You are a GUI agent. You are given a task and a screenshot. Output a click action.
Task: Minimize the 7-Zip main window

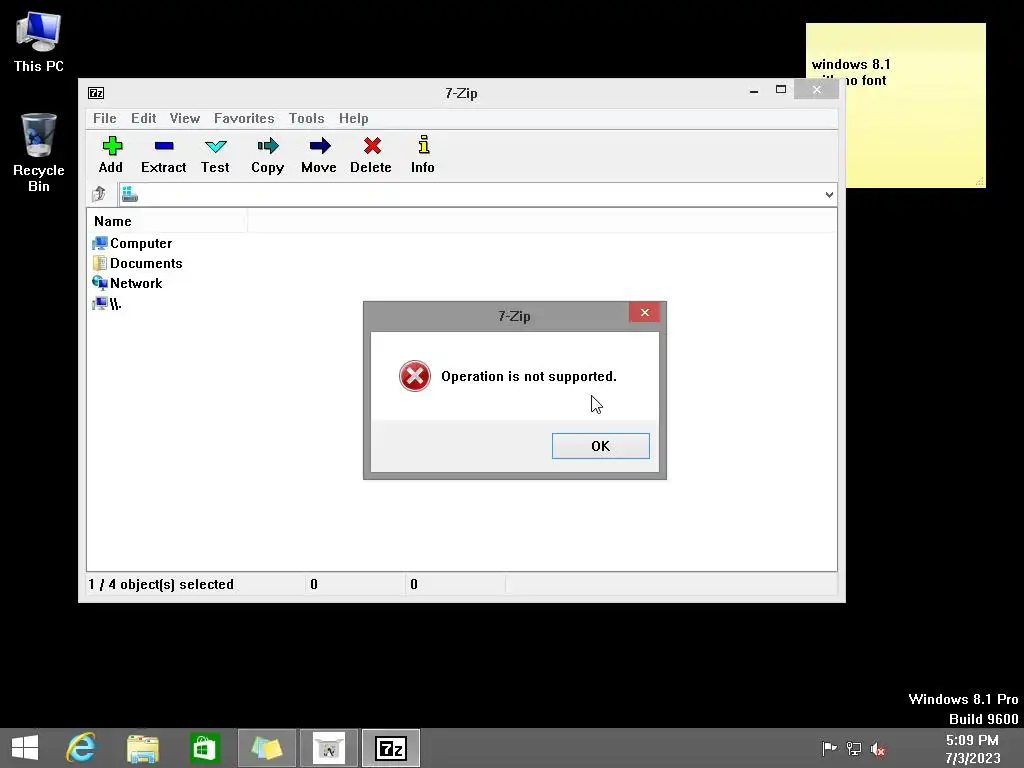(x=754, y=90)
